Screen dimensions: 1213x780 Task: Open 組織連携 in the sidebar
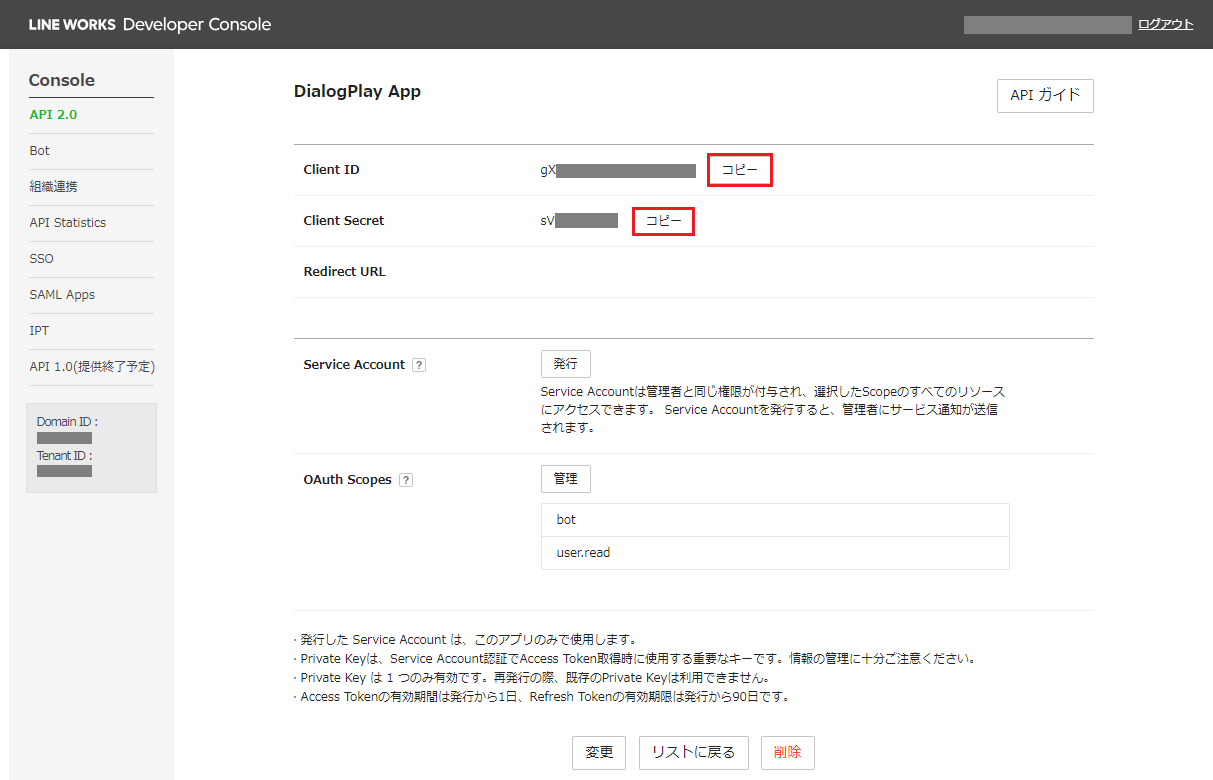click(x=53, y=187)
